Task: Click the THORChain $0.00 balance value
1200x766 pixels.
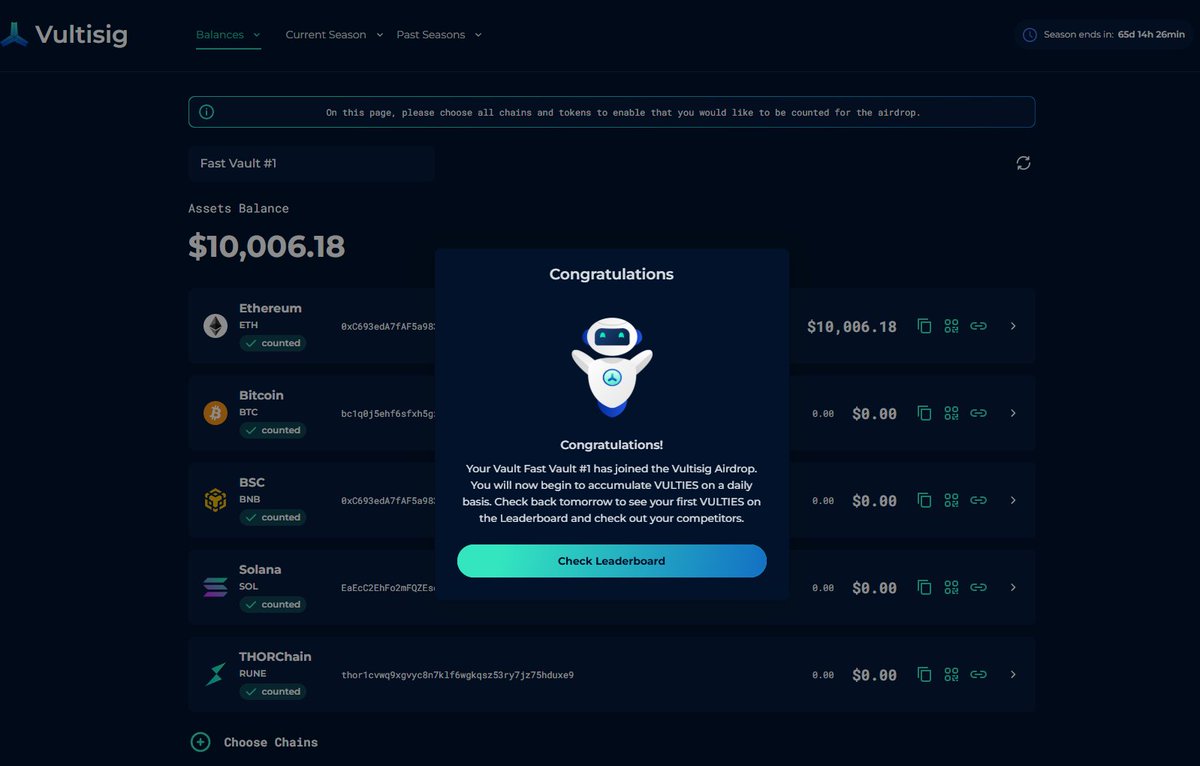Action: (x=874, y=675)
